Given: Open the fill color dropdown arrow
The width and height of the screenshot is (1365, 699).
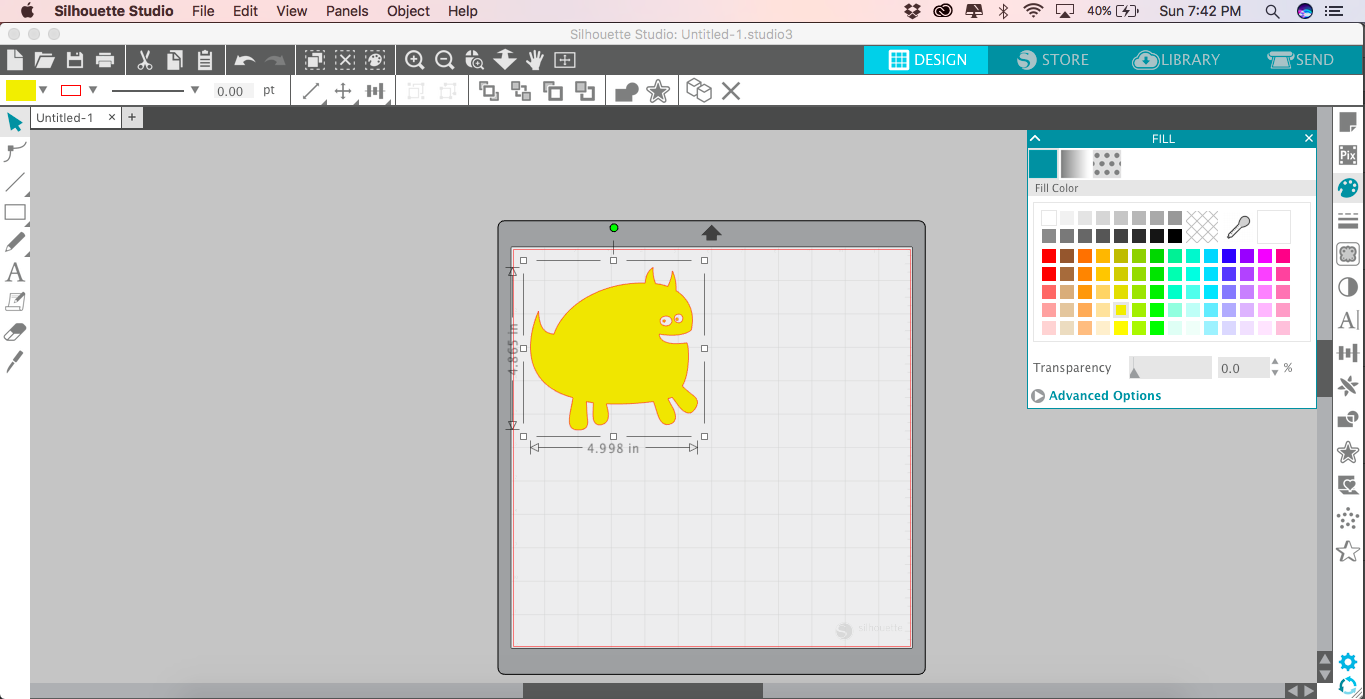Looking at the screenshot, I should [x=43, y=90].
